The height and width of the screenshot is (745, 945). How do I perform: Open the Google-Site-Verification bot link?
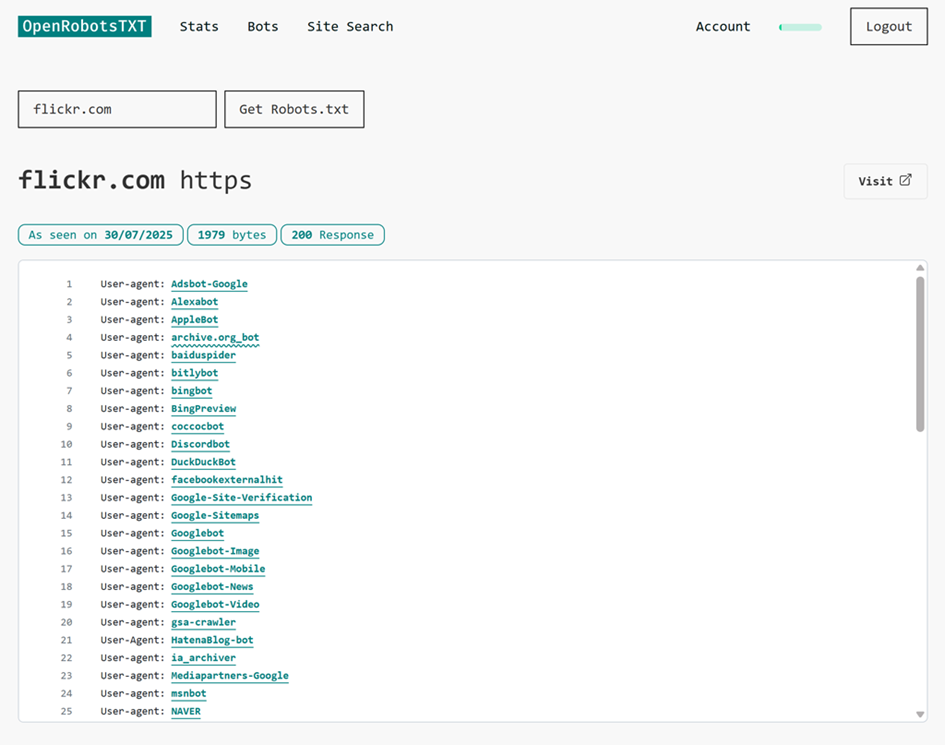(x=242, y=497)
